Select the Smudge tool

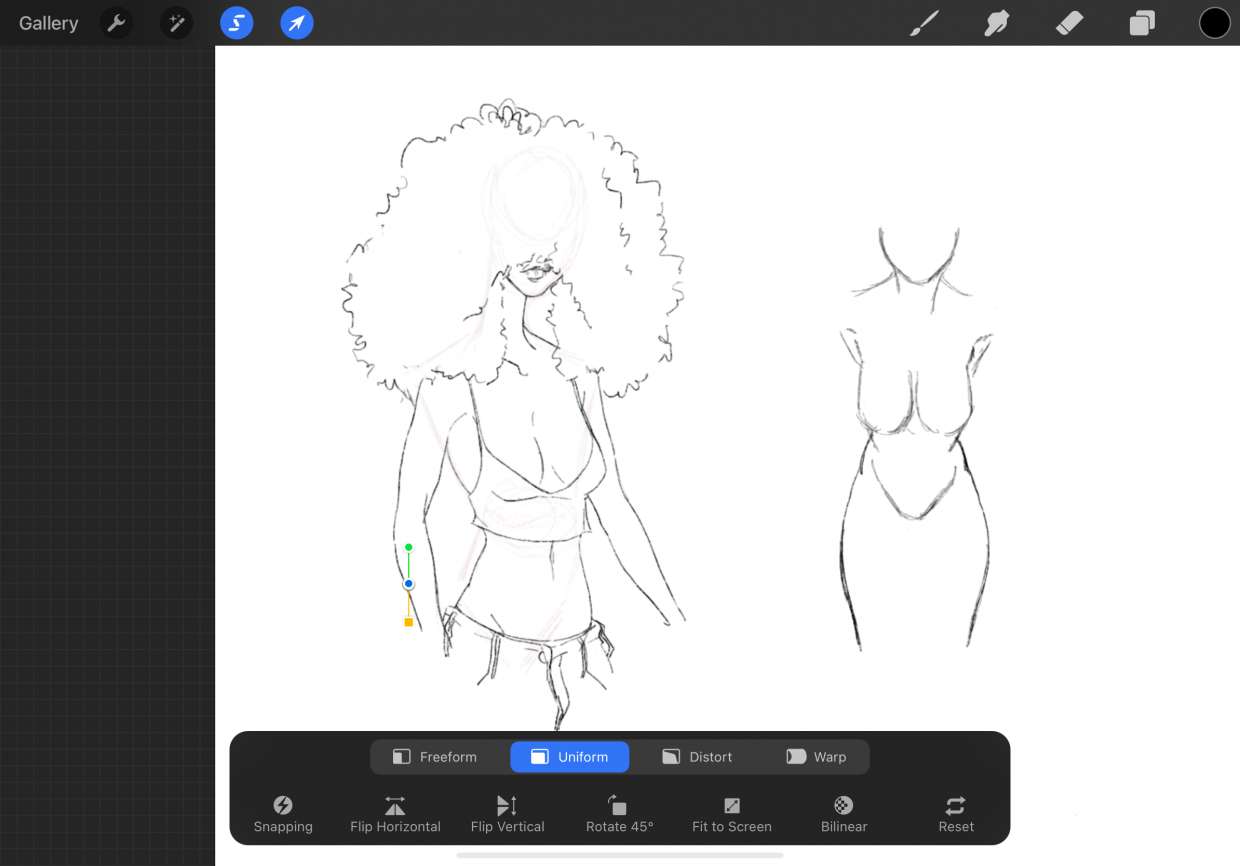coord(997,23)
